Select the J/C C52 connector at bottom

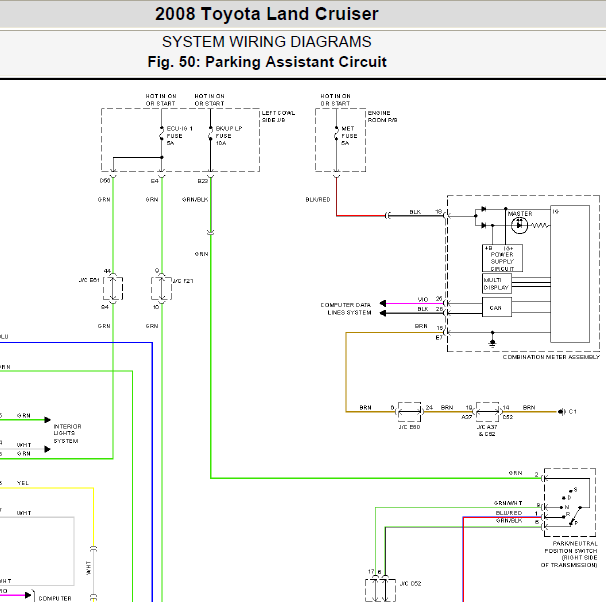[x=380, y=590]
